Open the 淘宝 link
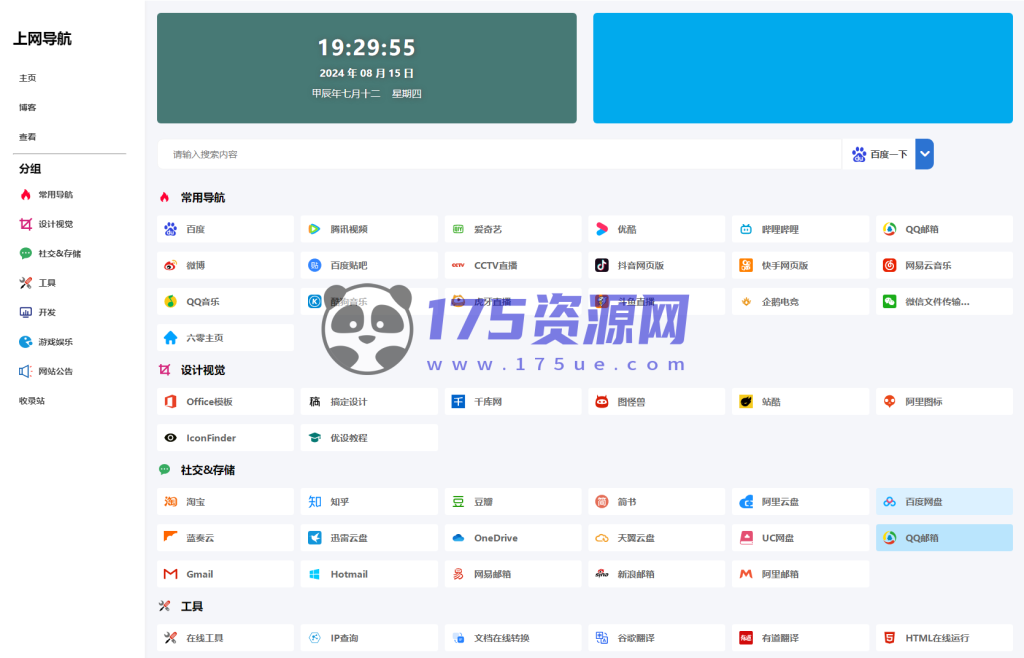Viewport: 1024px width, 658px height. (x=225, y=501)
